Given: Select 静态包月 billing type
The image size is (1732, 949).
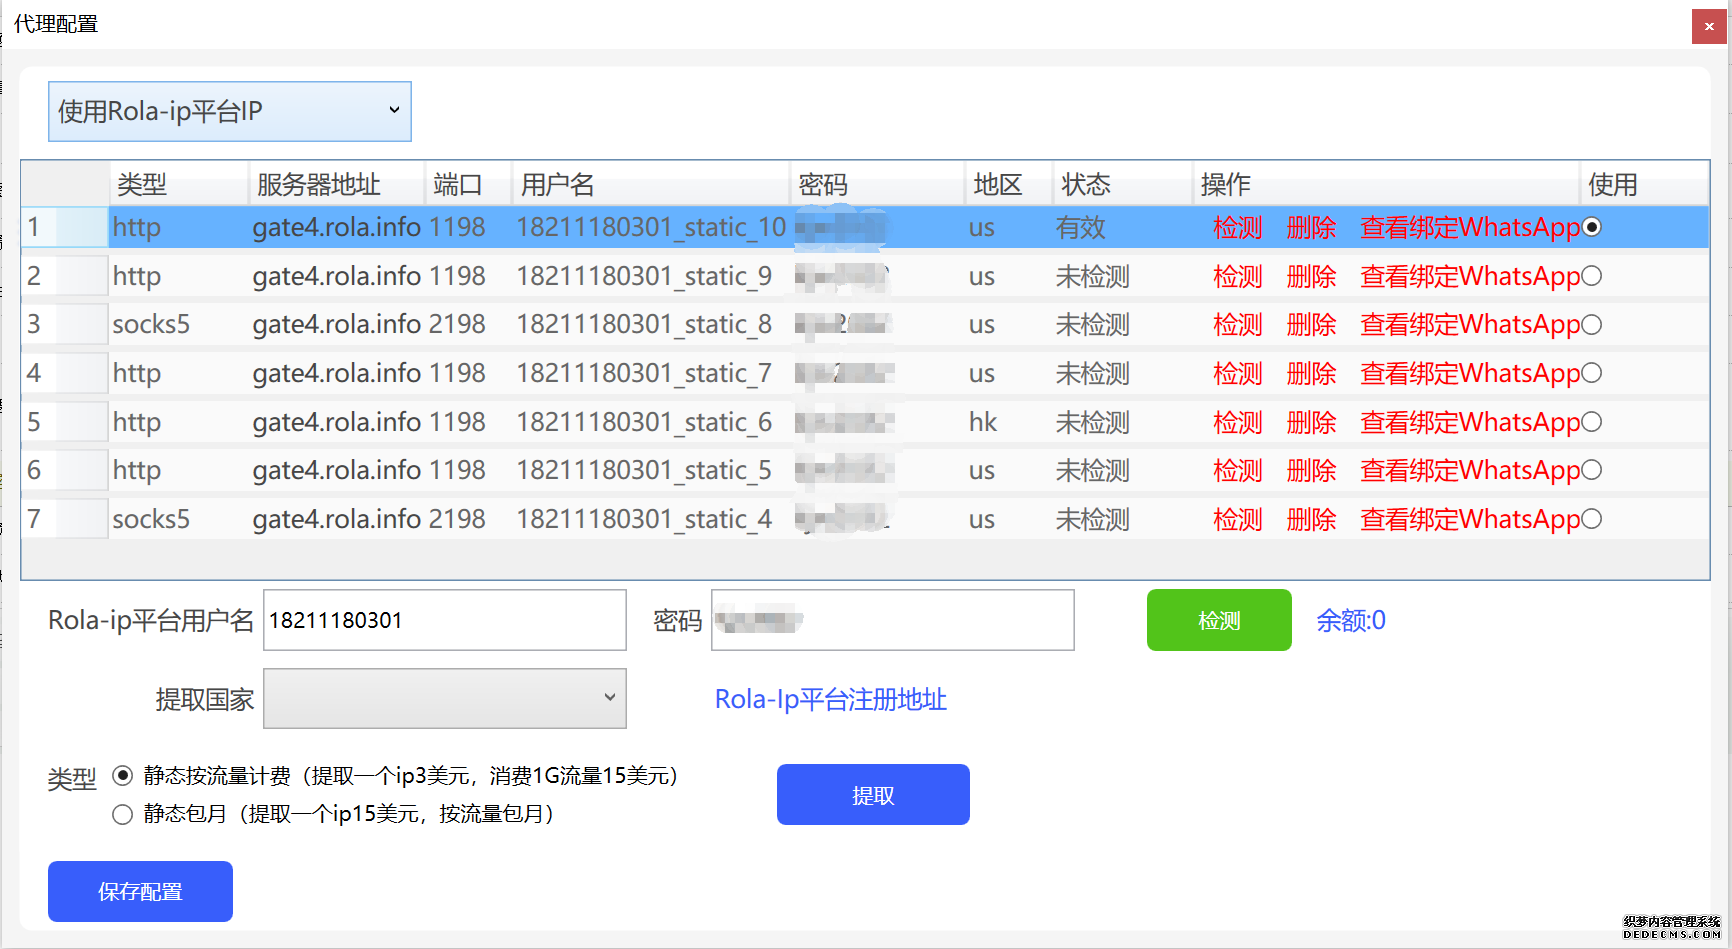Looking at the screenshot, I should click(x=122, y=814).
